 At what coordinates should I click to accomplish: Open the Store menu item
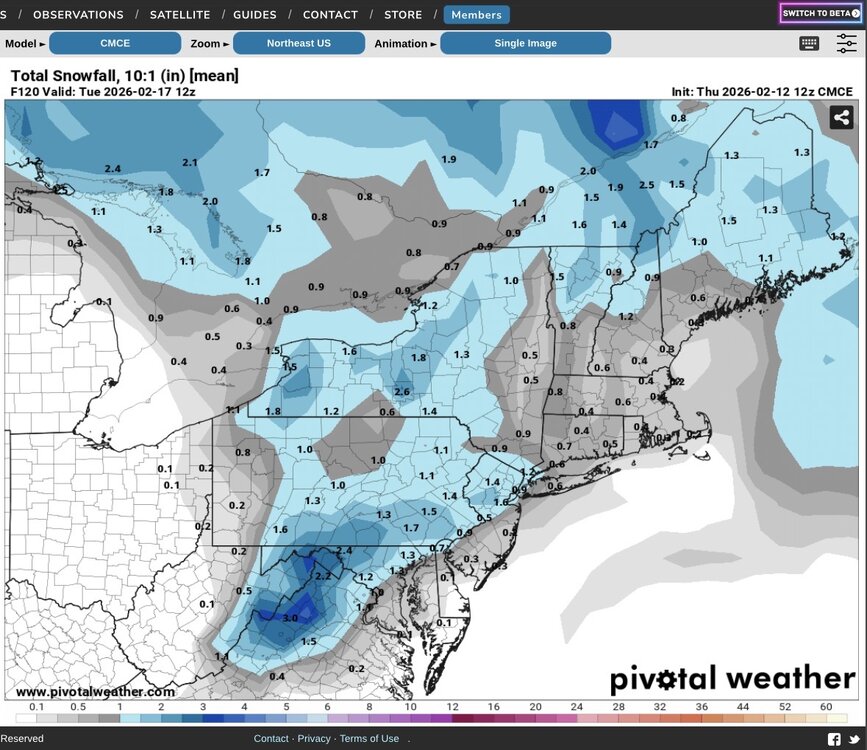pos(403,15)
